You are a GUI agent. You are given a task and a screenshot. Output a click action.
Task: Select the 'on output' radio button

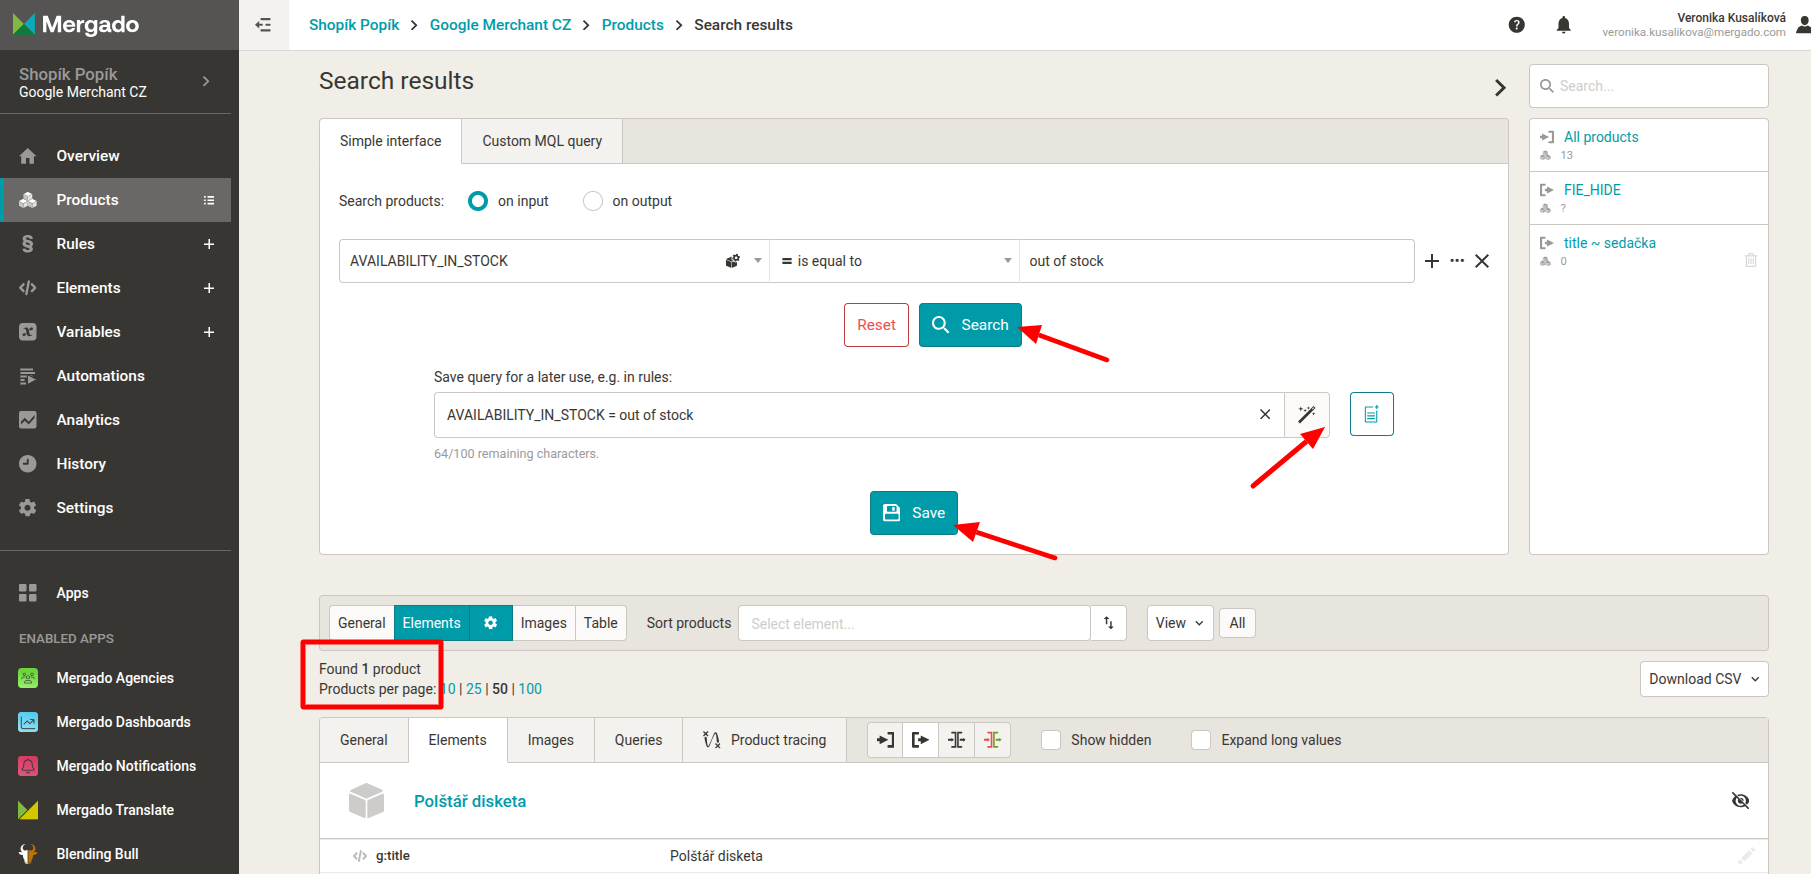[x=593, y=201]
